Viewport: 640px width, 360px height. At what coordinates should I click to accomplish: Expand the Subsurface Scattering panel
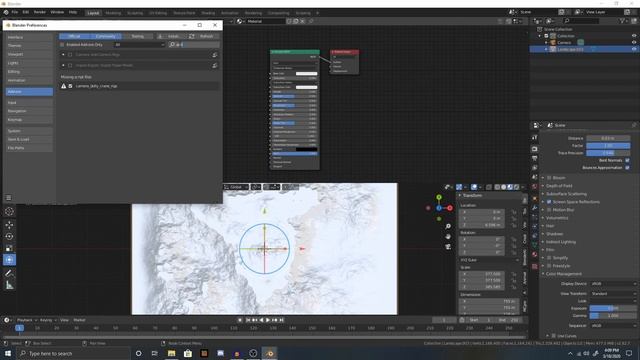[566, 194]
